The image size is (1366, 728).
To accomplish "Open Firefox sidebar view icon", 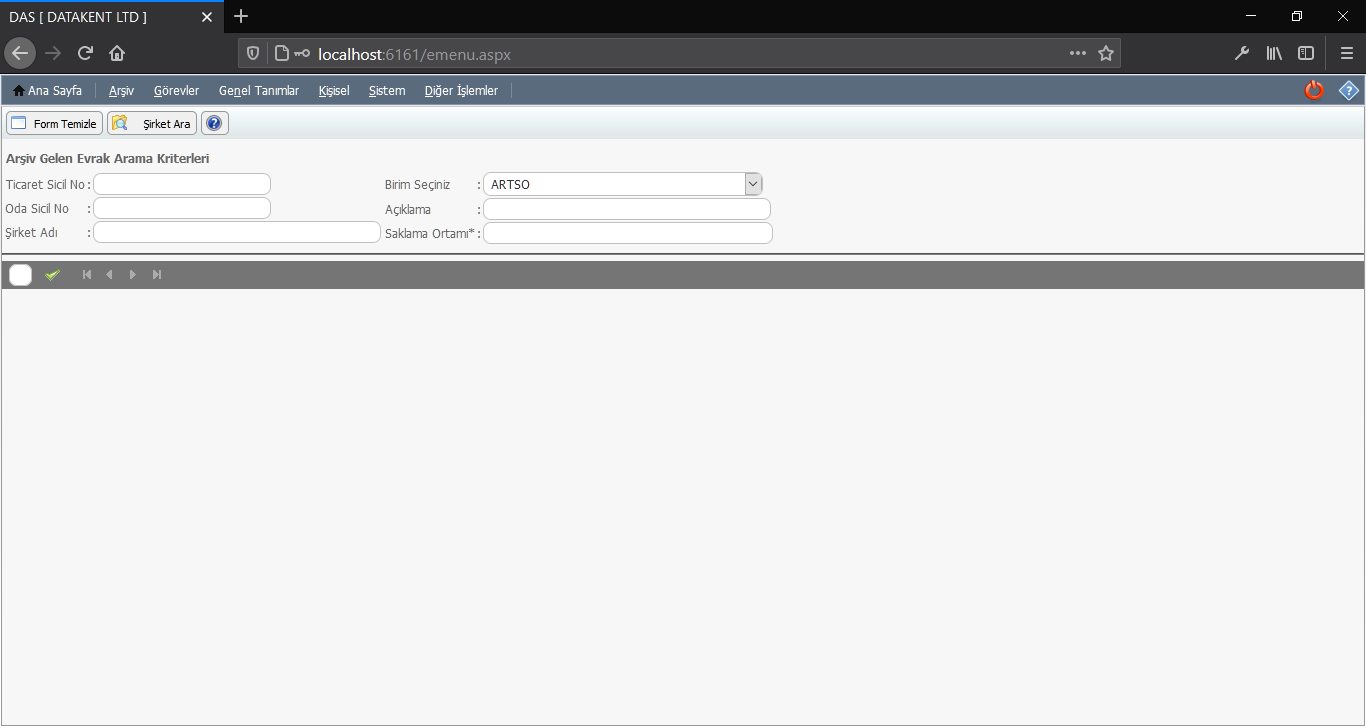I will [1306, 54].
